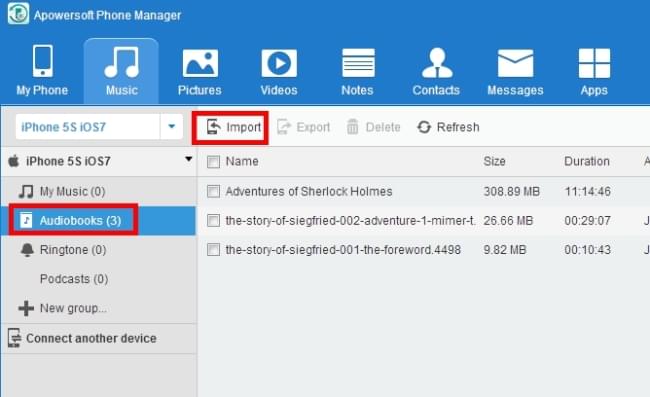Open the Messages envelope icon
650x397 pixels.
click(515, 63)
